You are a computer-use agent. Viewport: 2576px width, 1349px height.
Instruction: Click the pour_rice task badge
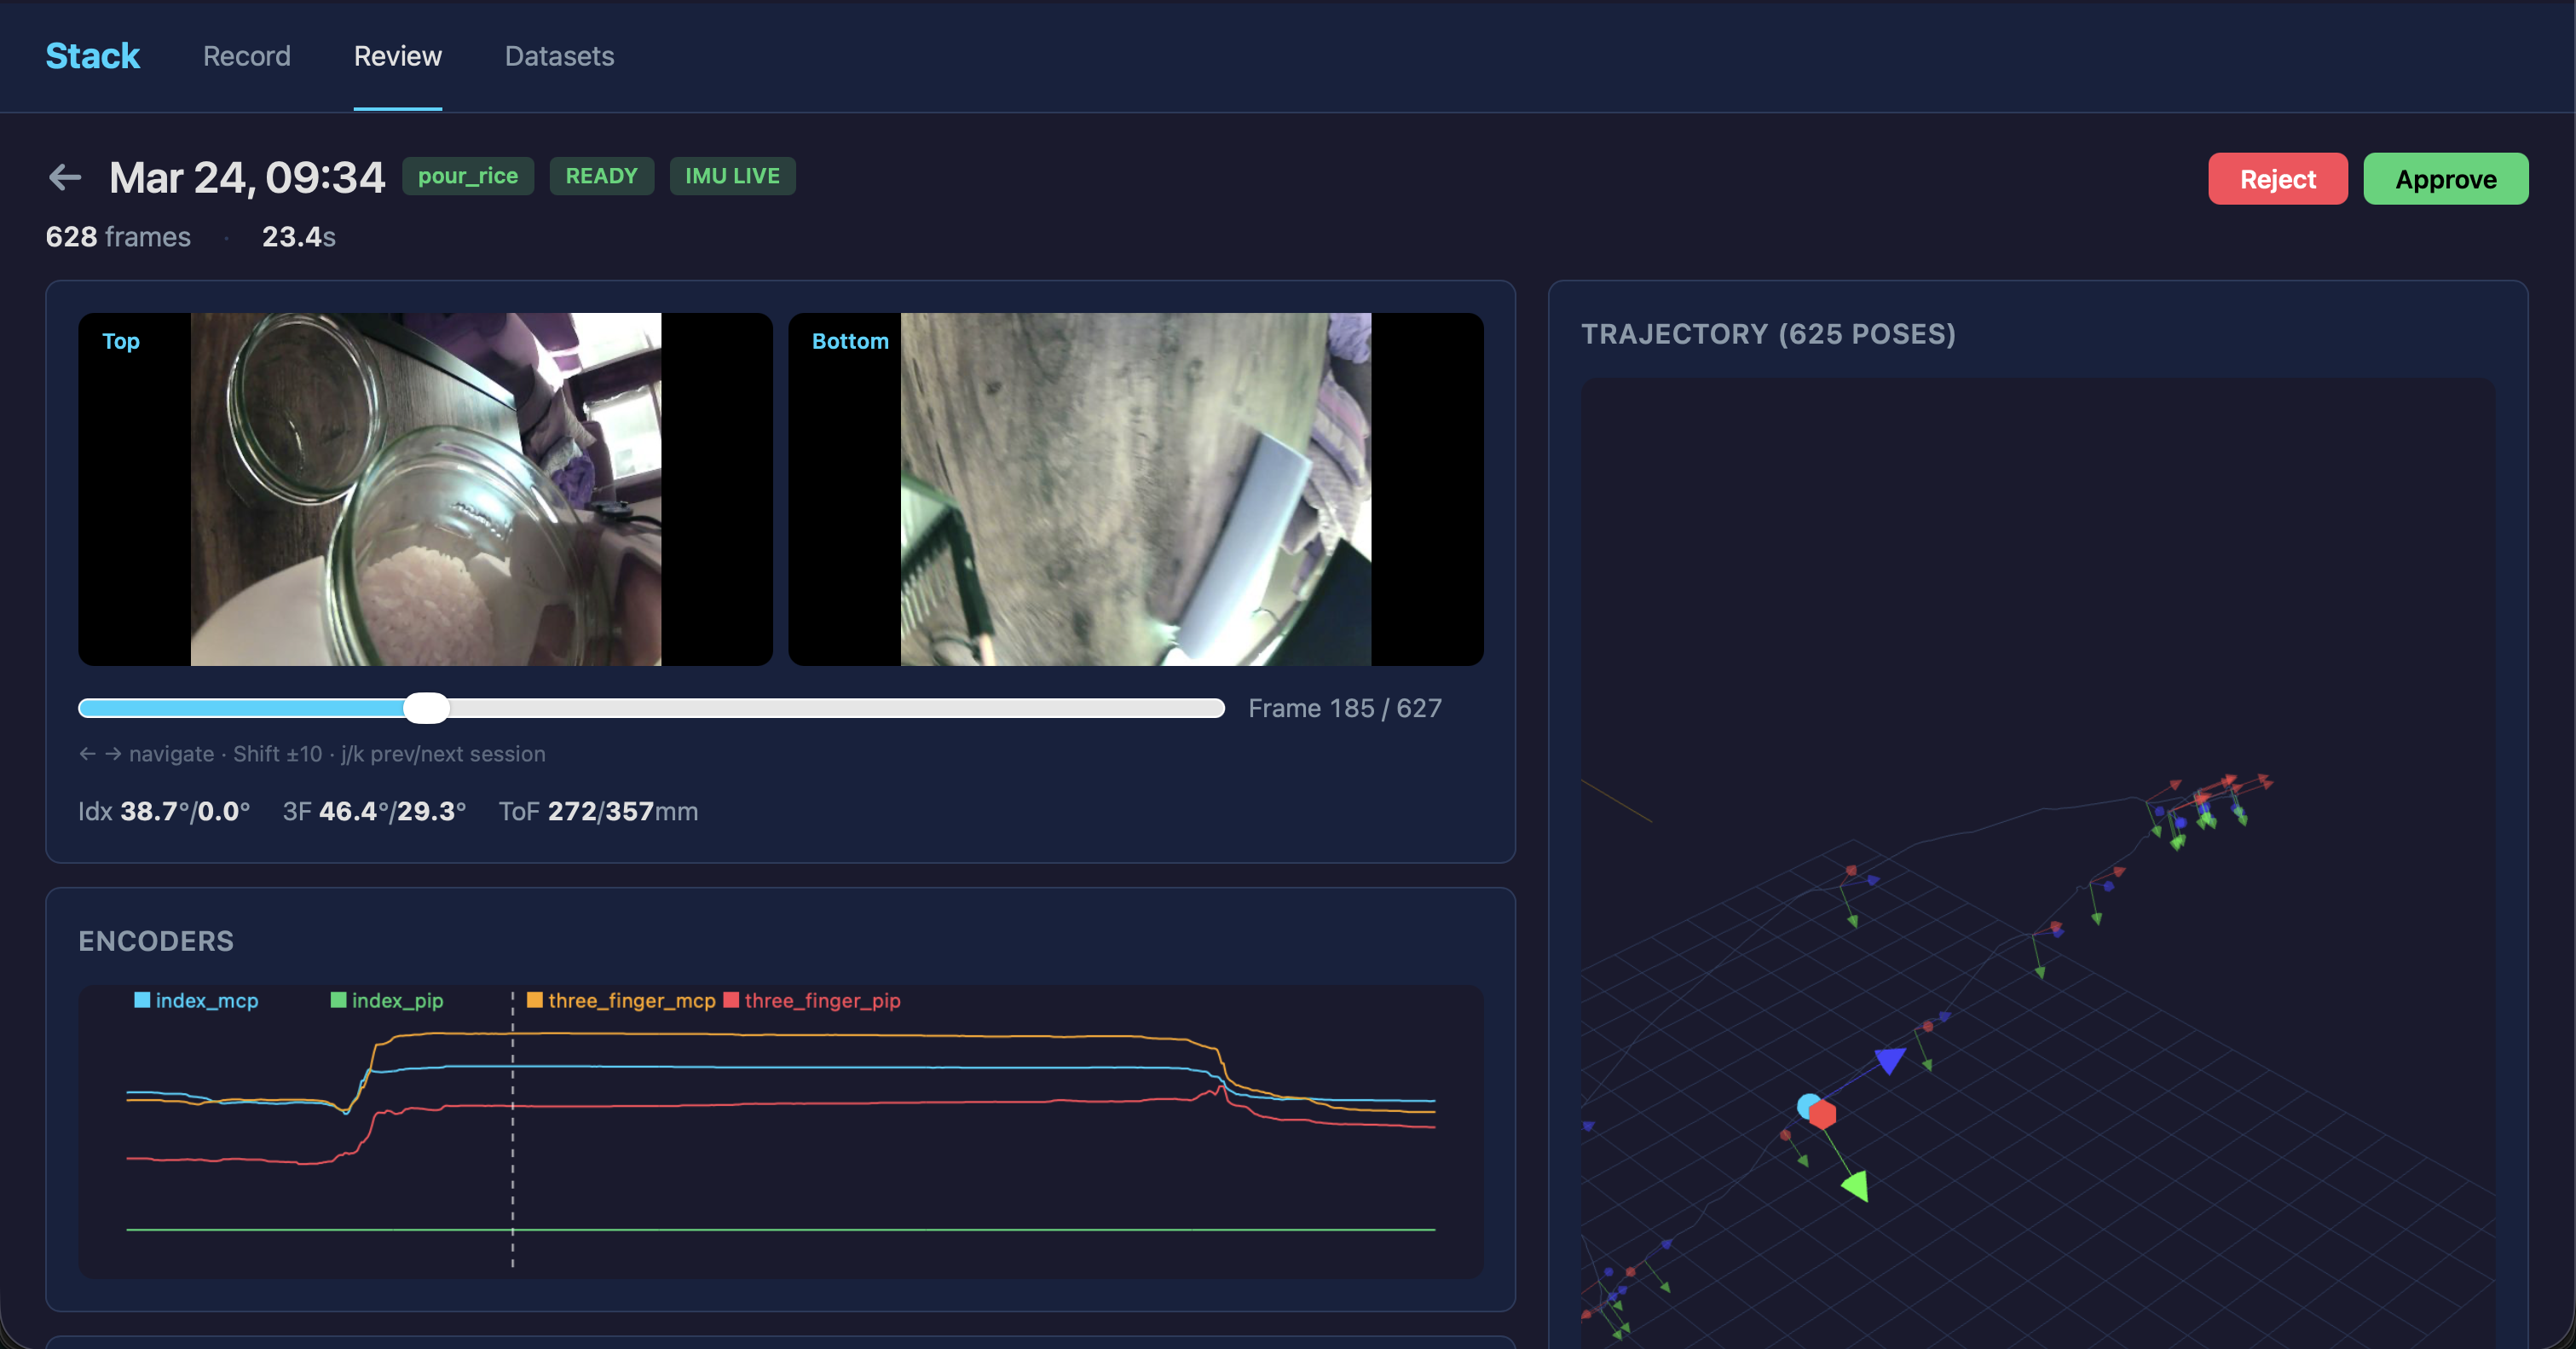pos(467,176)
